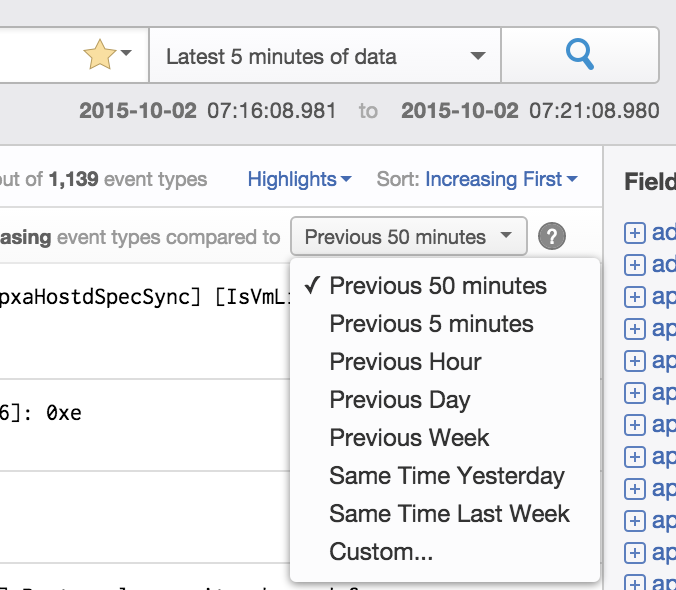Collapse the Previous 50 minutes comparison dropdown
676x590 pixels.
408,237
